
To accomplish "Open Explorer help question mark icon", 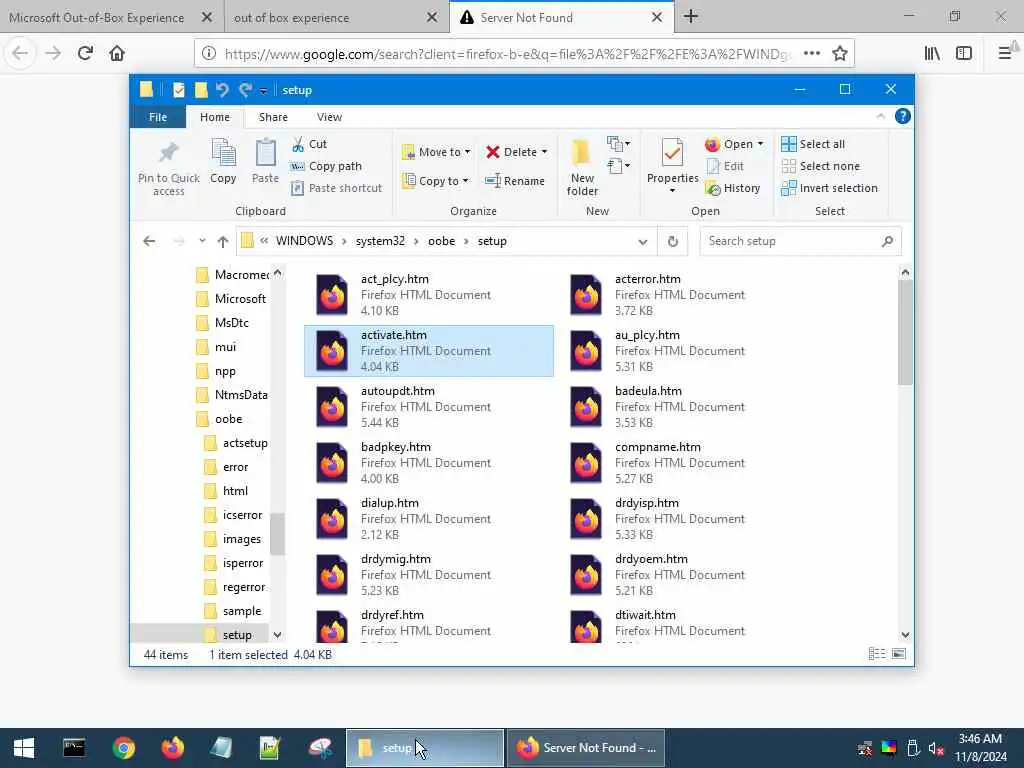I will tap(903, 116).
